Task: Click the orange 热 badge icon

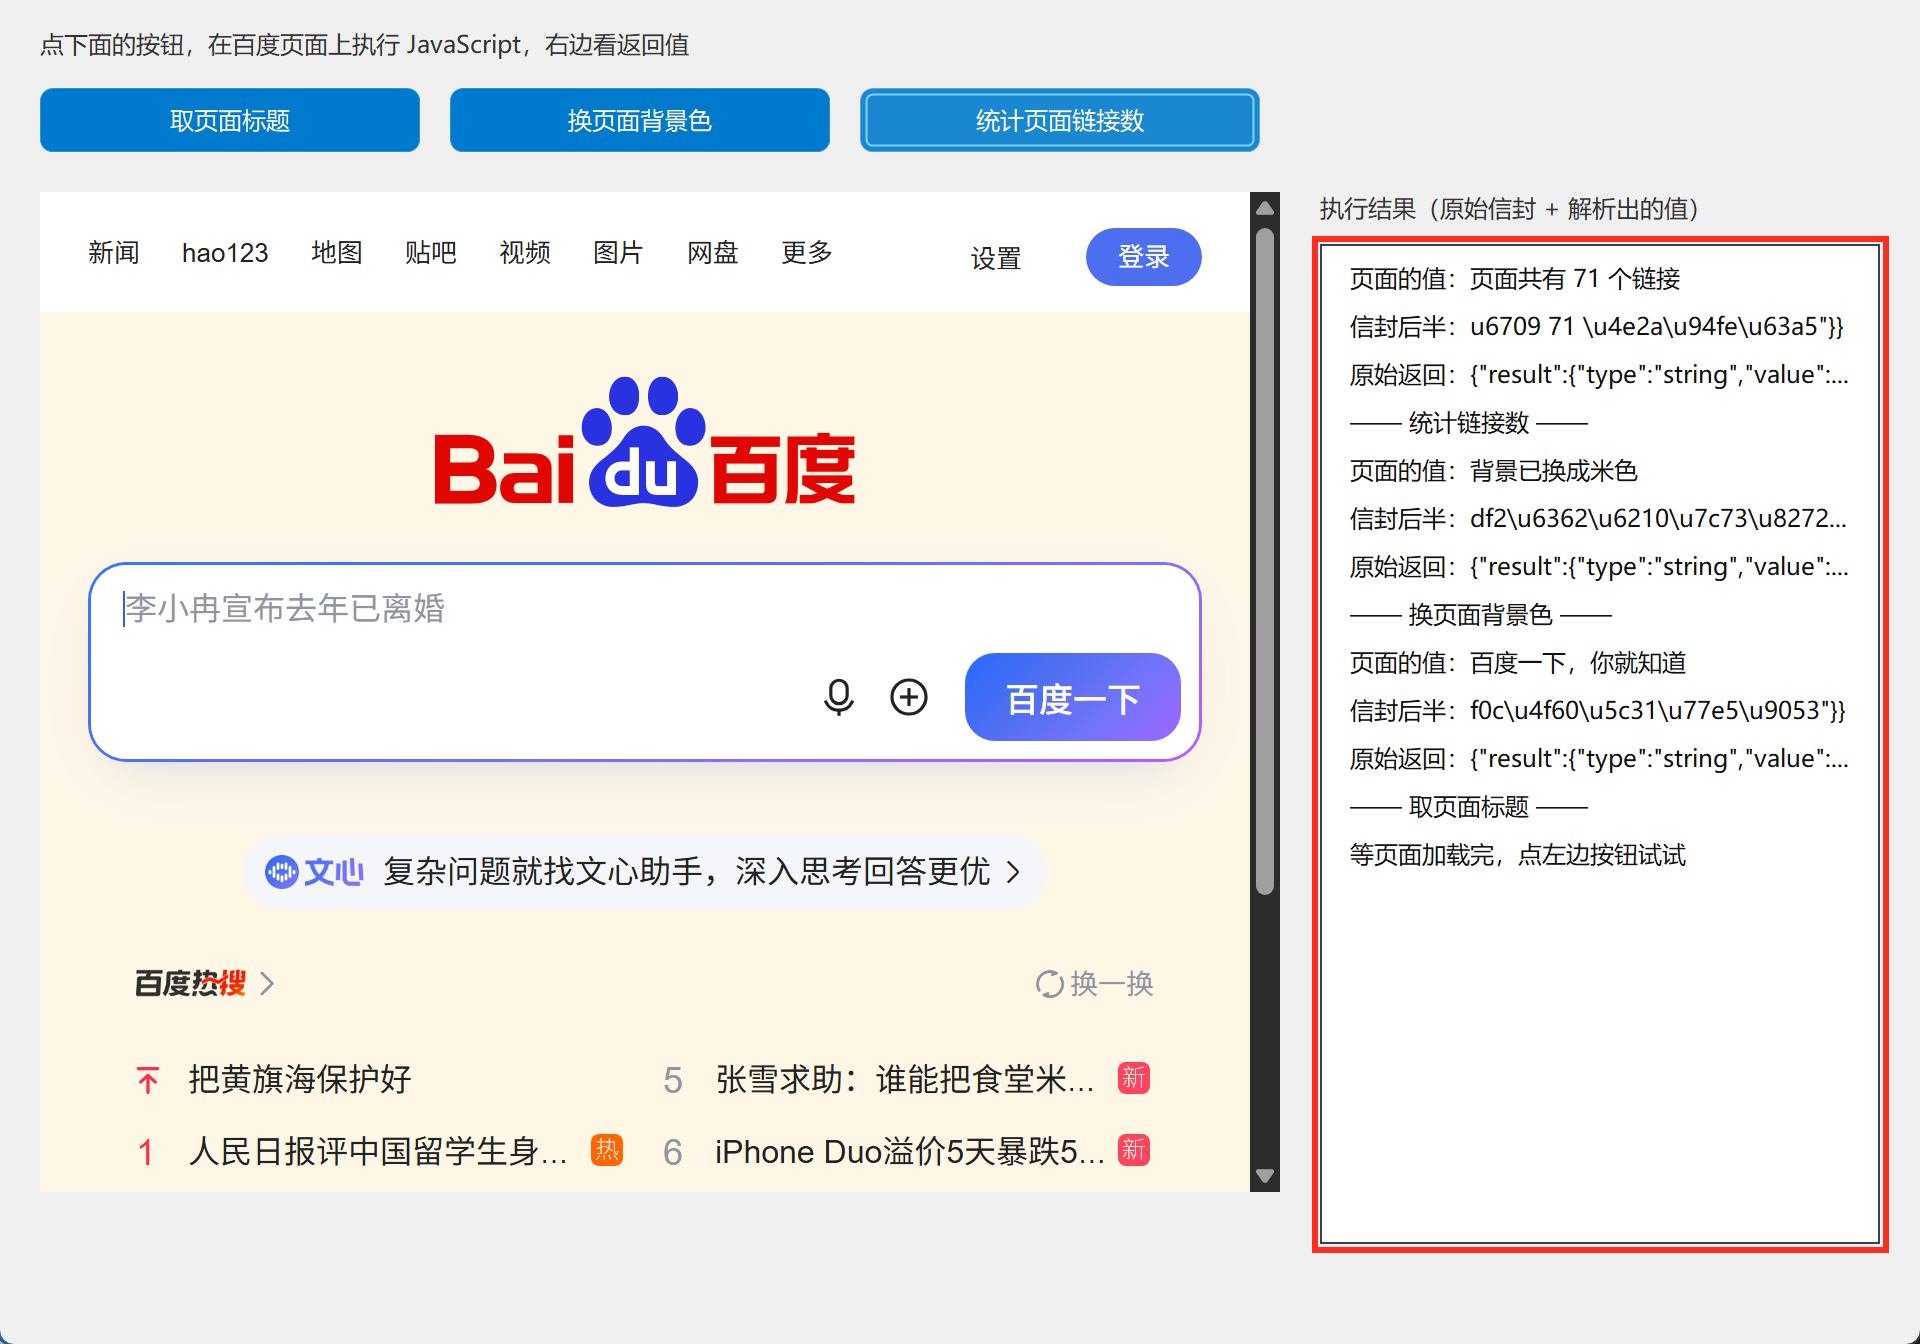Action: pos(607,1151)
